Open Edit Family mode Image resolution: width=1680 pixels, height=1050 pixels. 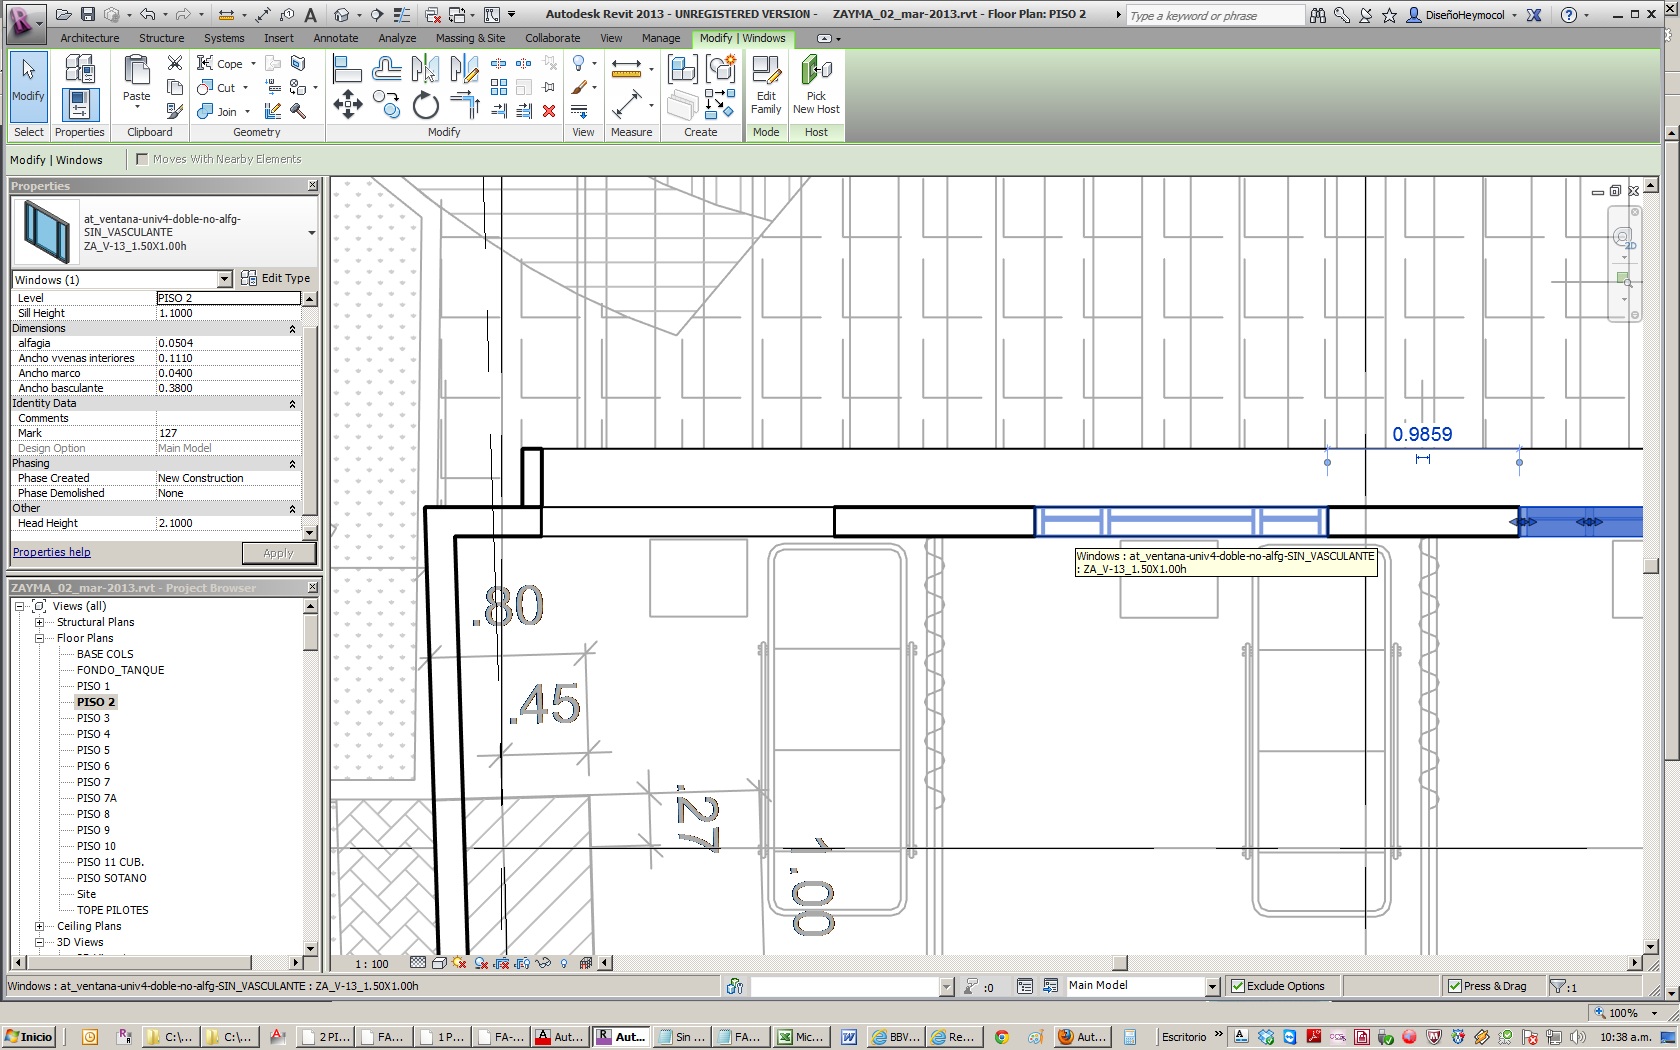tap(766, 86)
